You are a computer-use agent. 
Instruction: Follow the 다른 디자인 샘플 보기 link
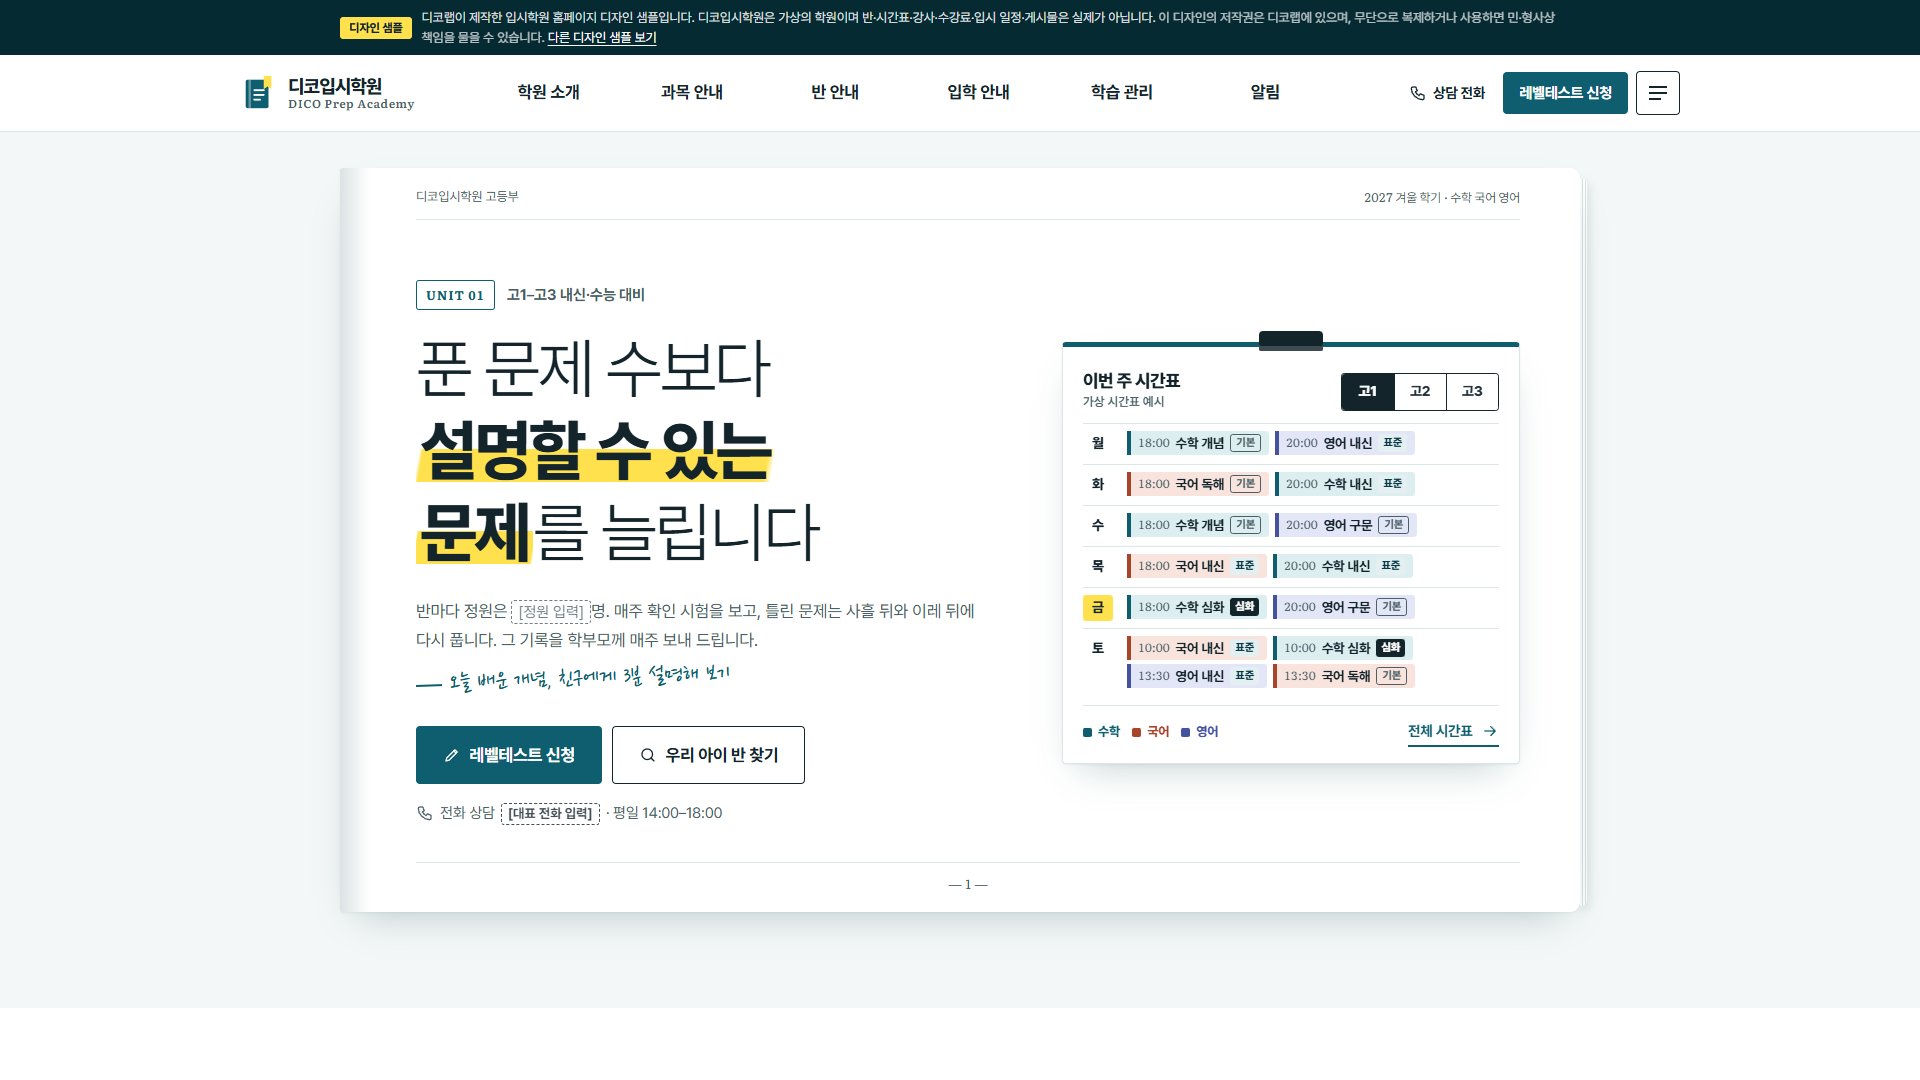602,38
